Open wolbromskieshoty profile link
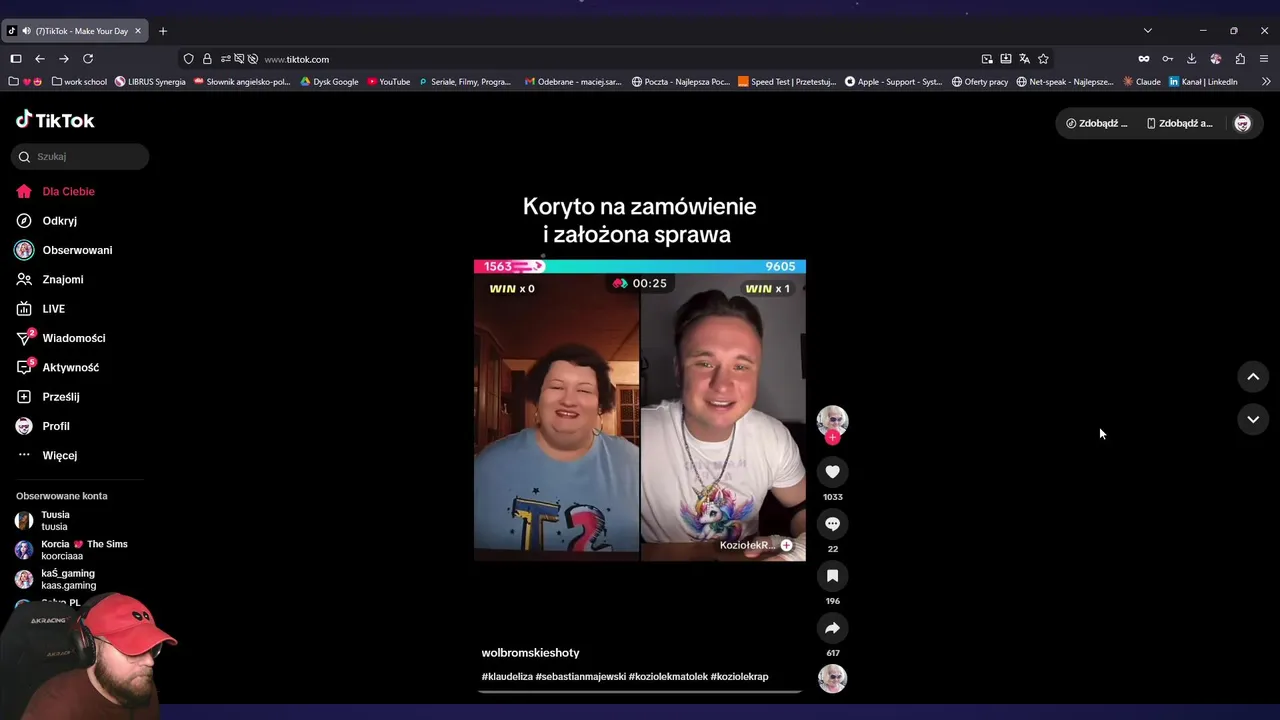 530,653
